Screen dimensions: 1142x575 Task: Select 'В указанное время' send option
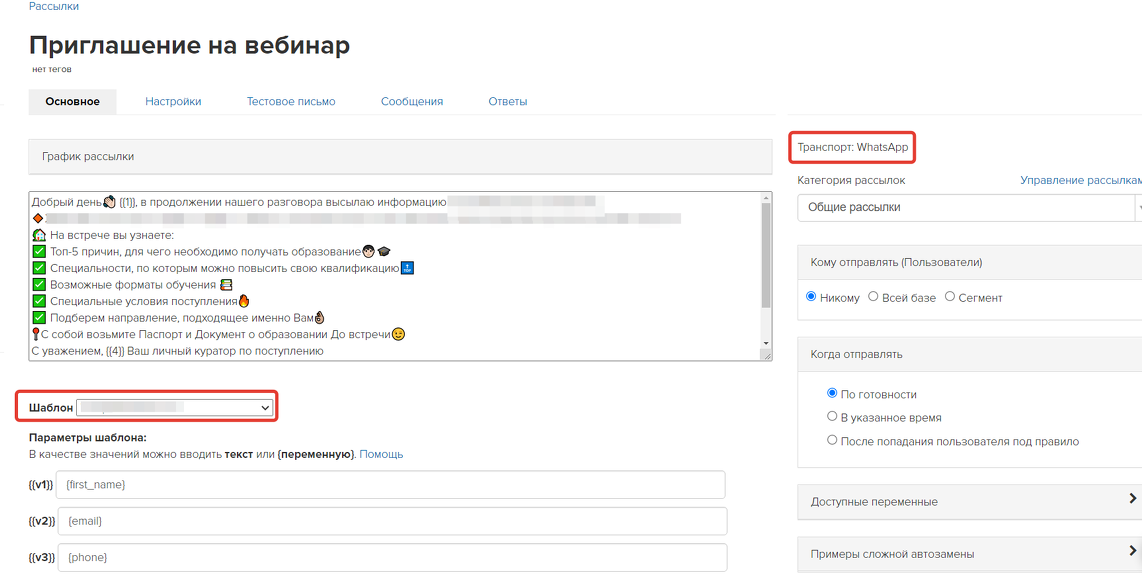(832, 417)
